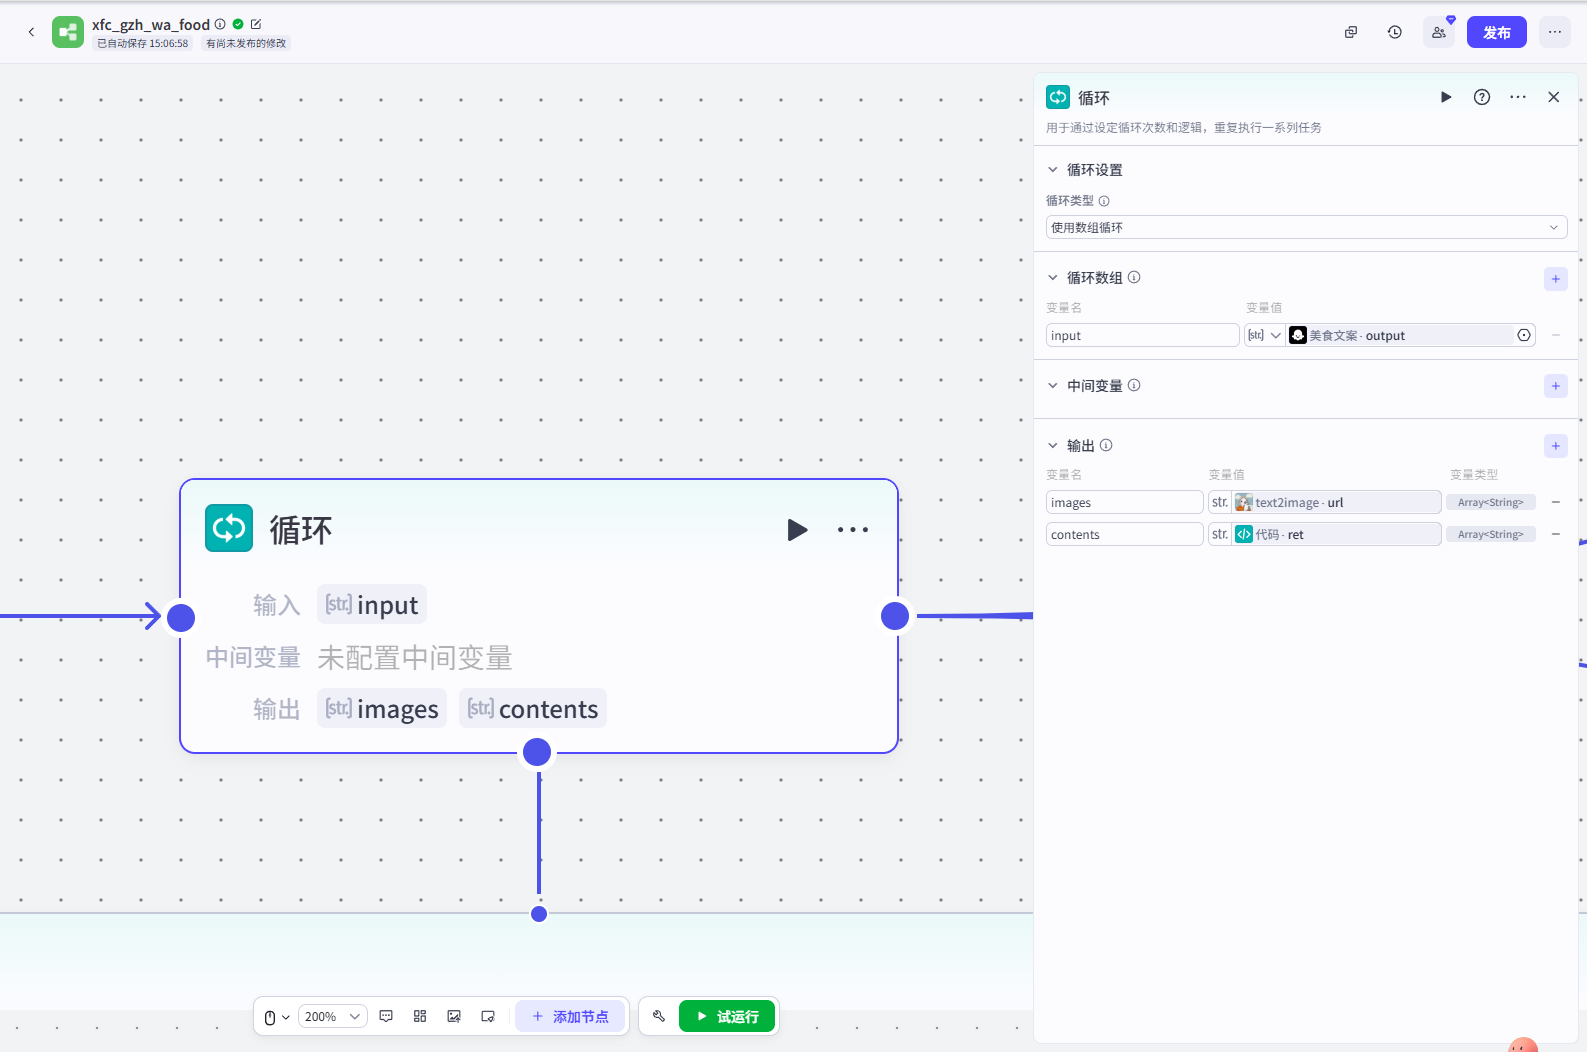Click the 有尚未发布的修改 status label
The width and height of the screenshot is (1587, 1052).
click(x=246, y=43)
